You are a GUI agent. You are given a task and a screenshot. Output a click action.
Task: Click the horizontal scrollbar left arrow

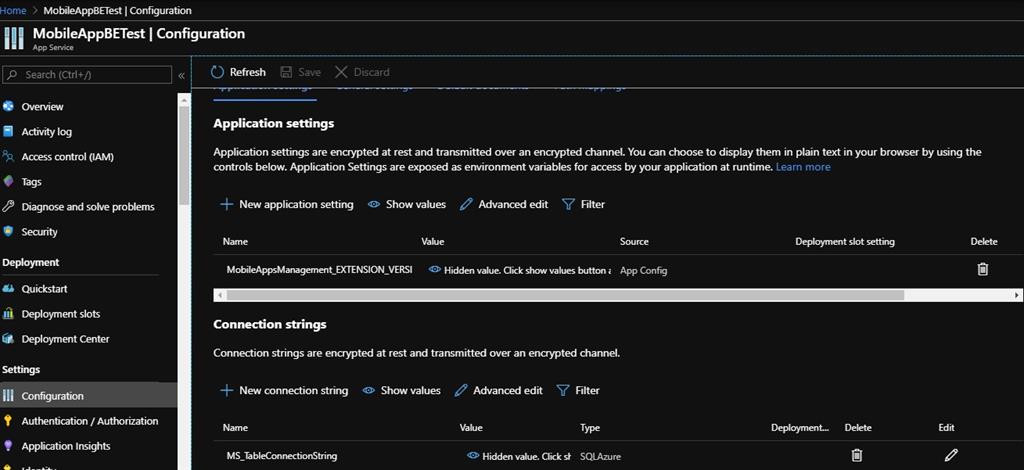coord(219,295)
